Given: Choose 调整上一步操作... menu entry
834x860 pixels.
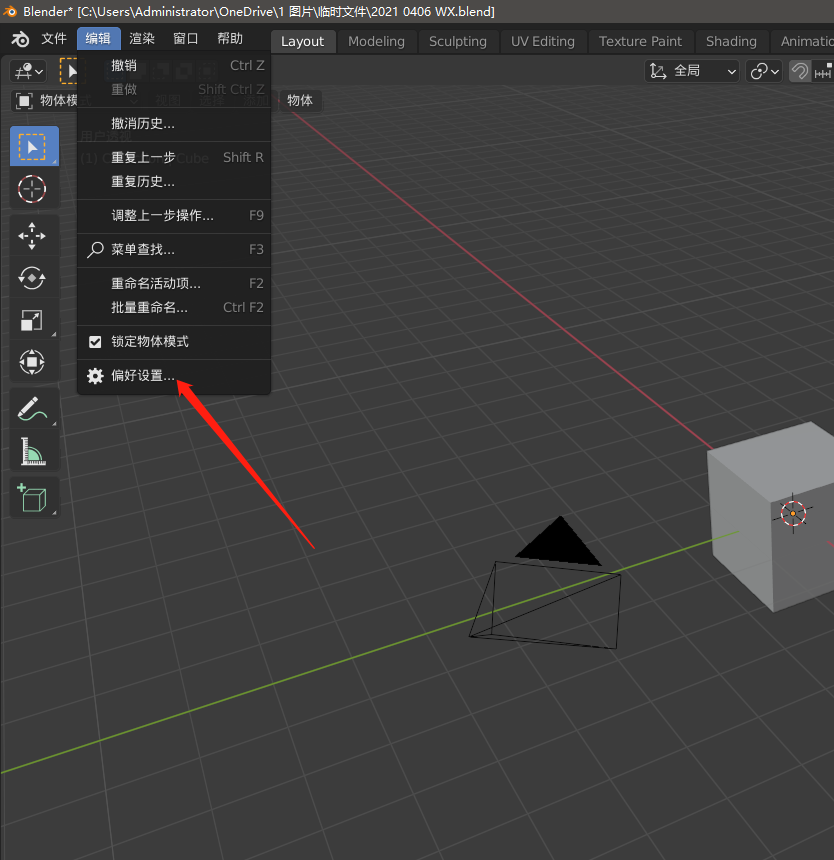Looking at the screenshot, I should tap(174, 216).
